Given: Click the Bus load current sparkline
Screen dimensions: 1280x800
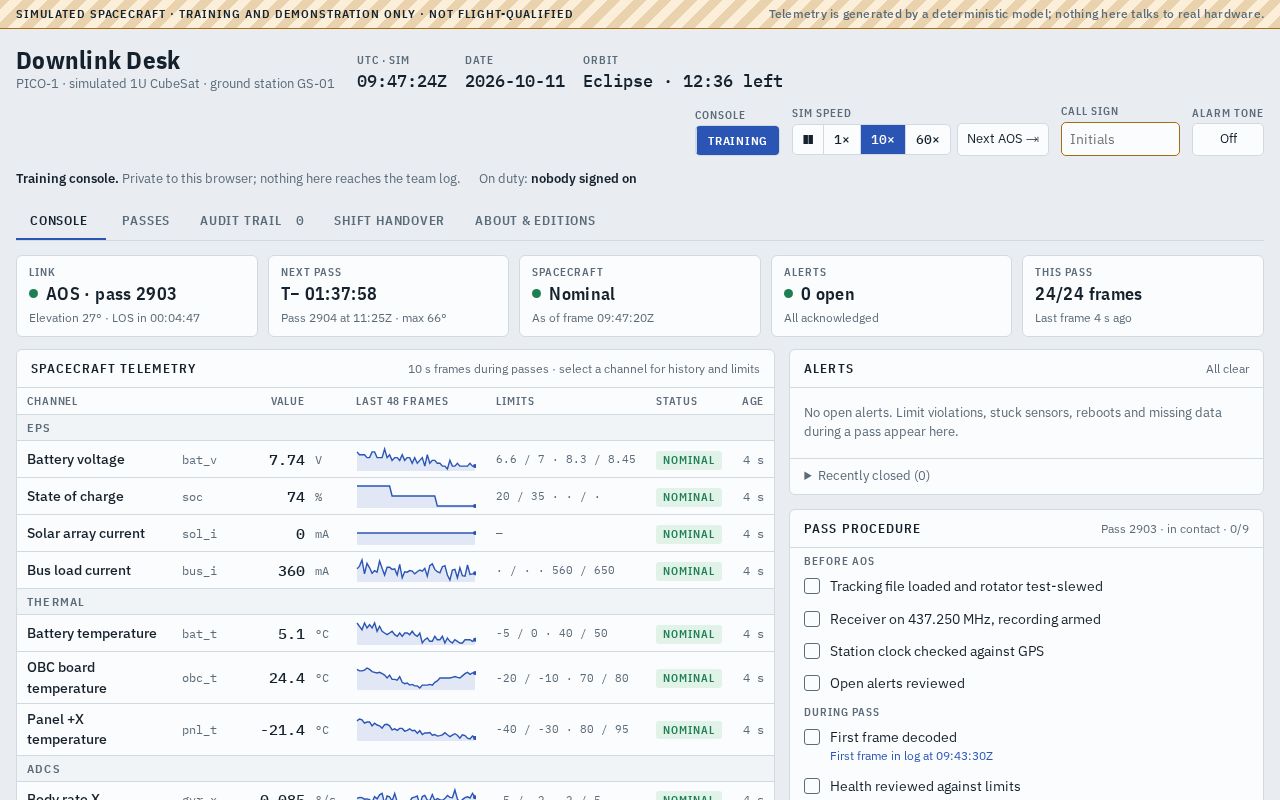Looking at the screenshot, I should point(416,571).
